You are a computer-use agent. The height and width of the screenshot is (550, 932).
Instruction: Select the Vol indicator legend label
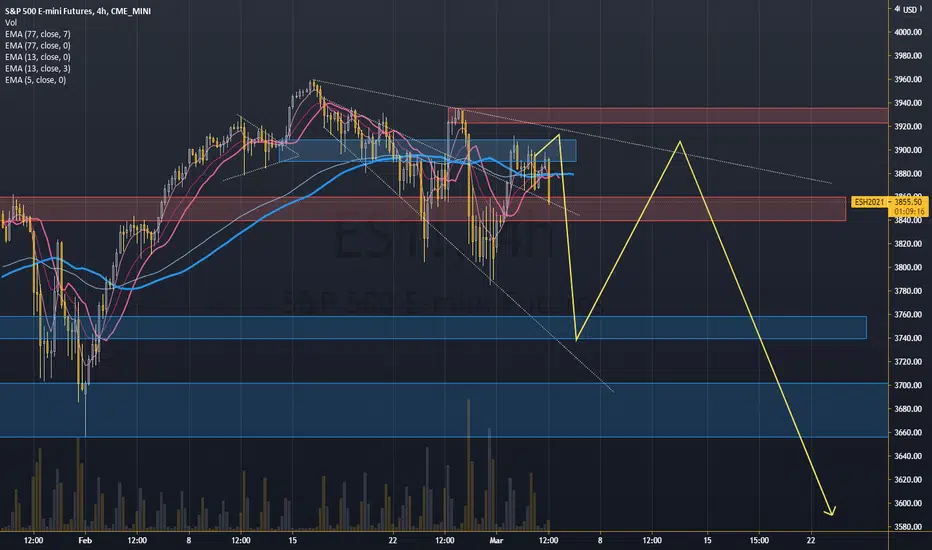pos(11,23)
